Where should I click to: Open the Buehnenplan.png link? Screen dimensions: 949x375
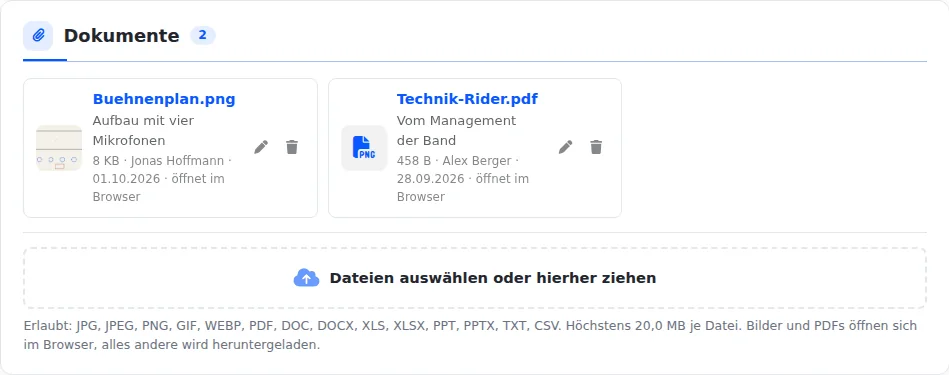tap(164, 99)
